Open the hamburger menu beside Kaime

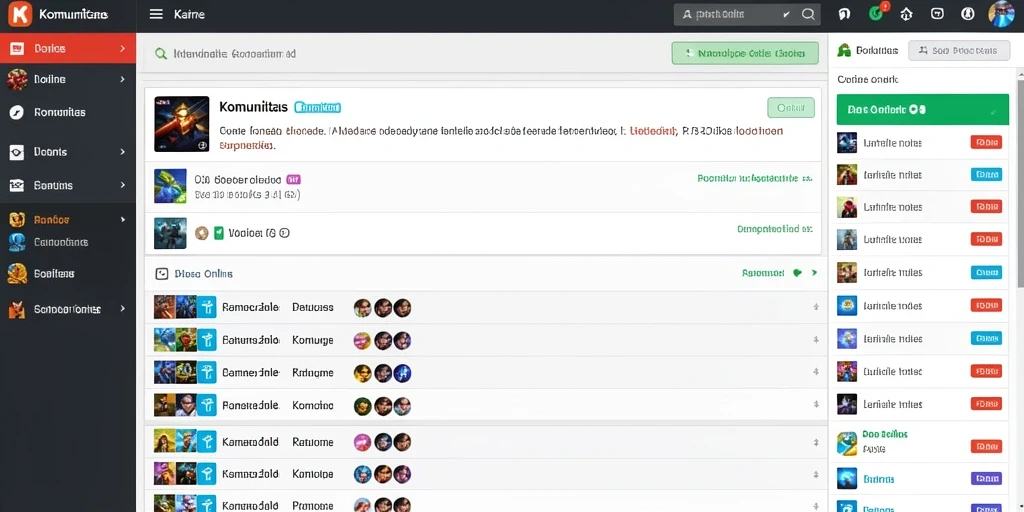pyautogui.click(x=156, y=14)
